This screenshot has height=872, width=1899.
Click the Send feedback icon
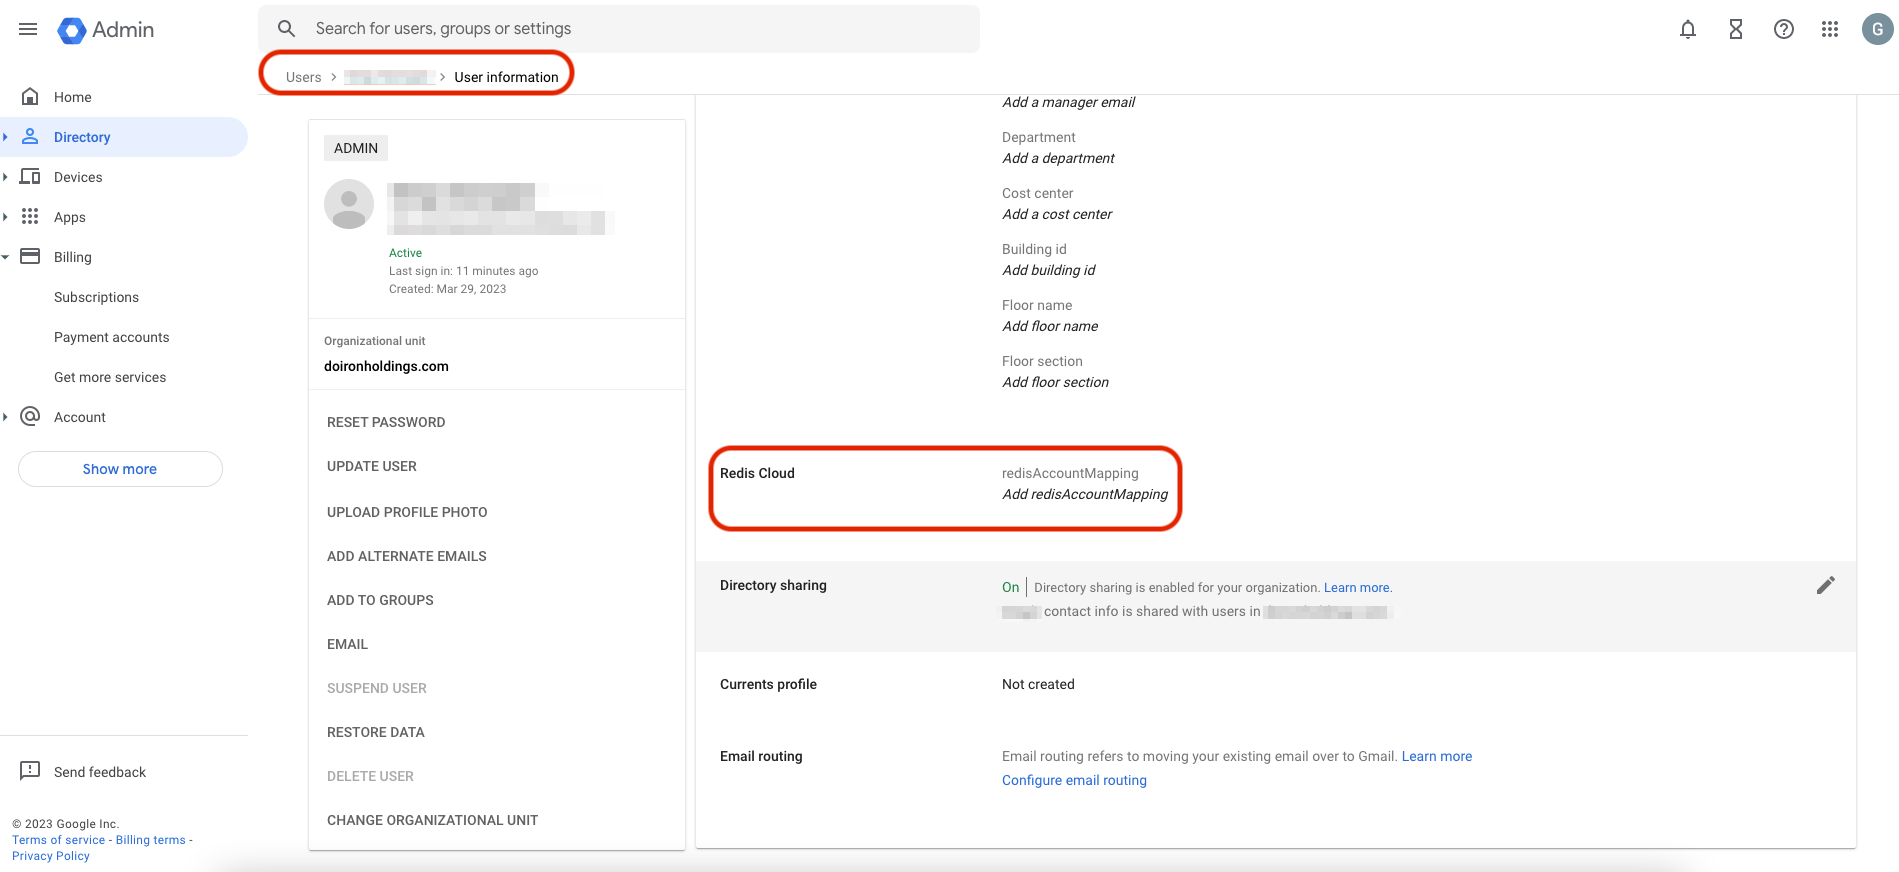[30, 771]
